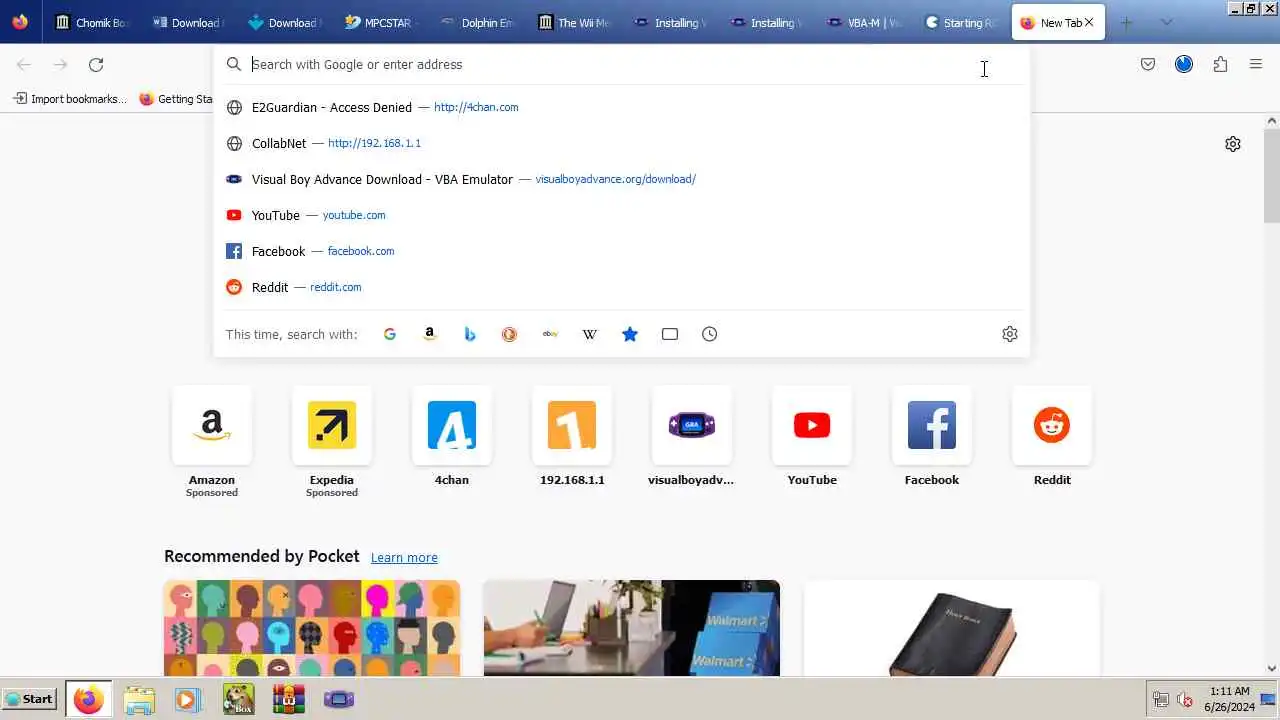
Task: Close the New Tab tab
Action: pyautogui.click(x=1089, y=22)
